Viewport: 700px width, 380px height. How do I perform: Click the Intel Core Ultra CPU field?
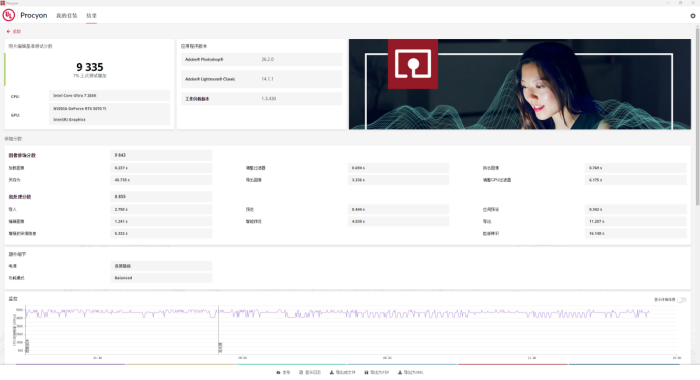[109, 96]
